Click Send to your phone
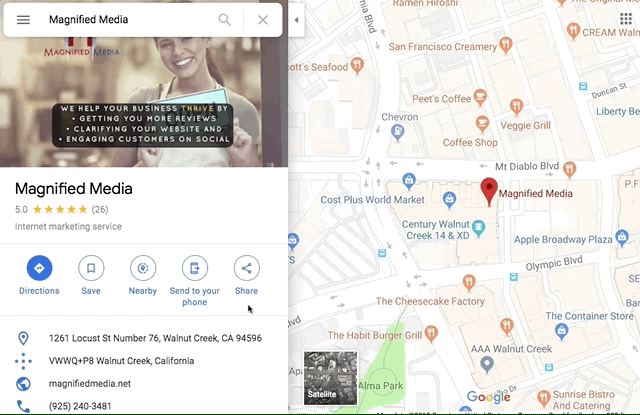This screenshot has width=640, height=415. click(195, 269)
